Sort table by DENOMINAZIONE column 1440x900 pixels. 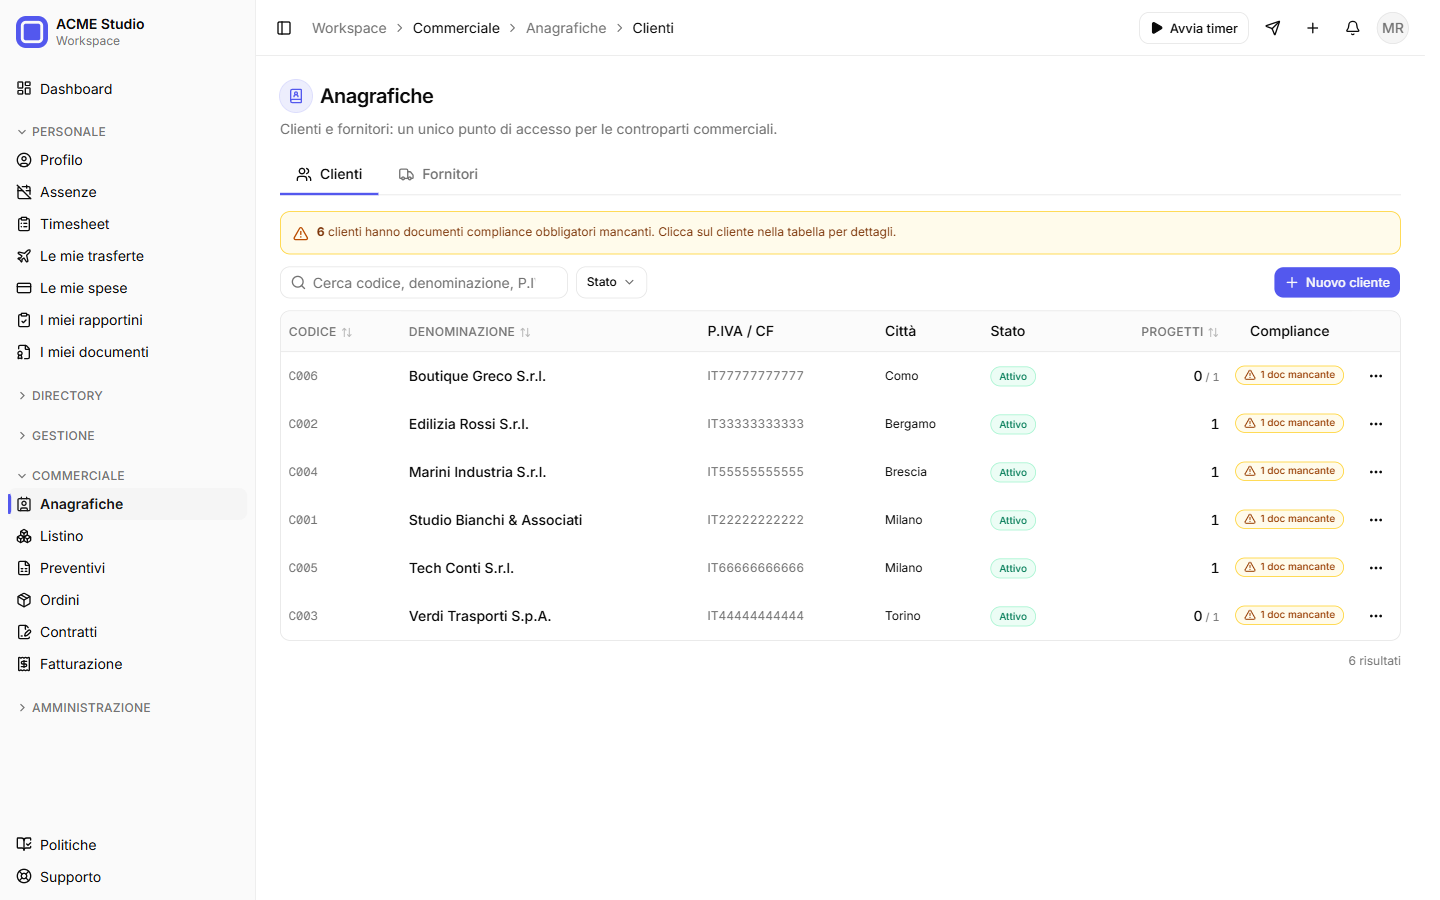point(469,332)
